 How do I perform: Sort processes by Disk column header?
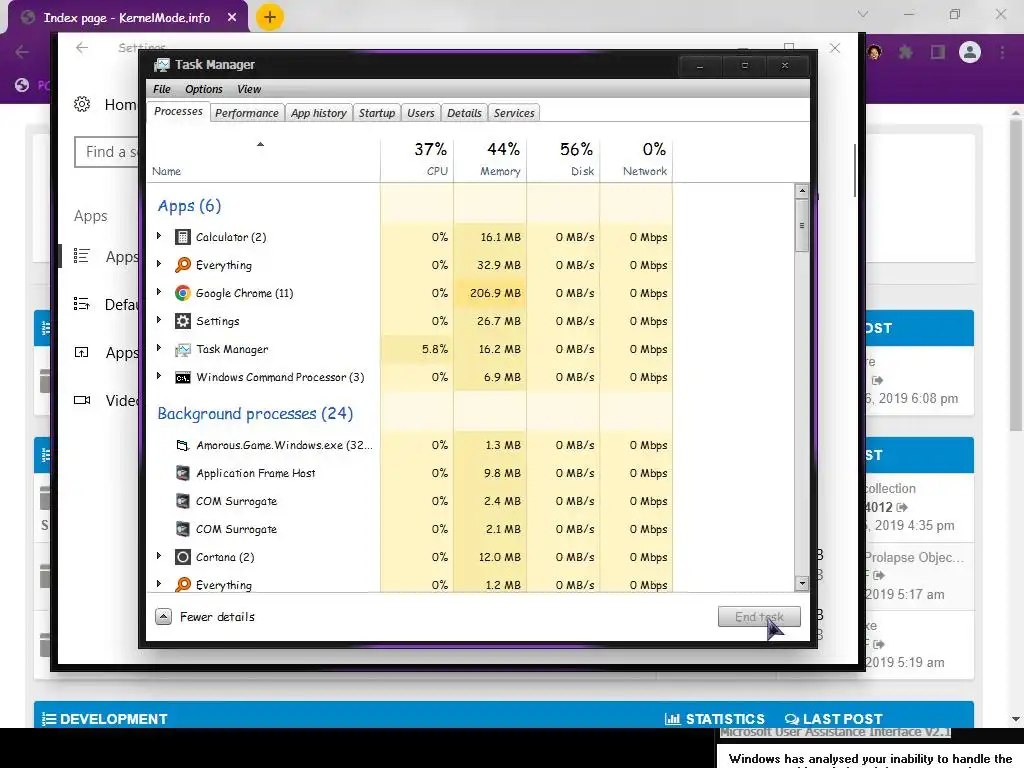[x=564, y=159]
